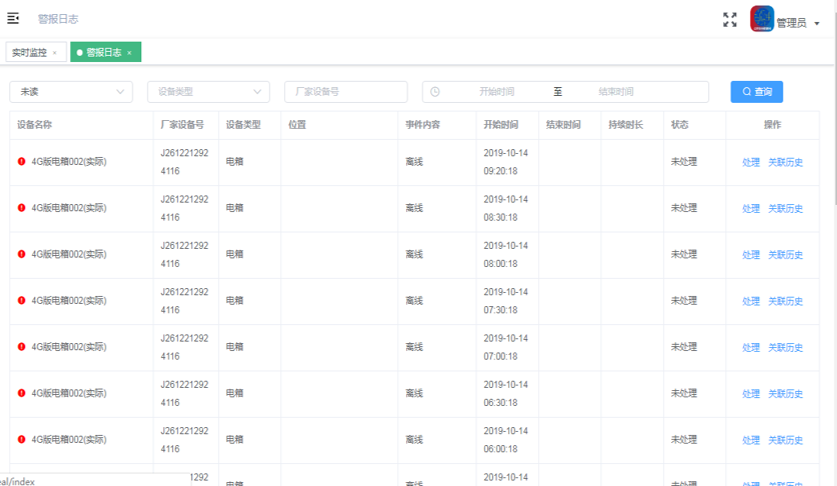Close the 警报日志 tab
This screenshot has height=486, width=837.
(x=130, y=53)
